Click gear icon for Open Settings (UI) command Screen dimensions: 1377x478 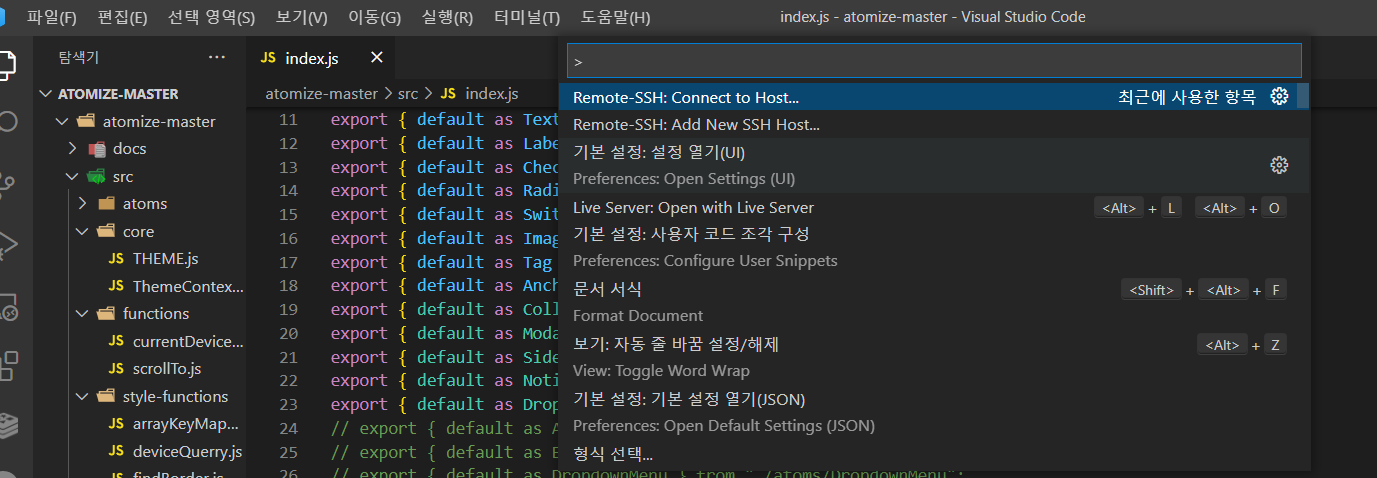click(1279, 165)
